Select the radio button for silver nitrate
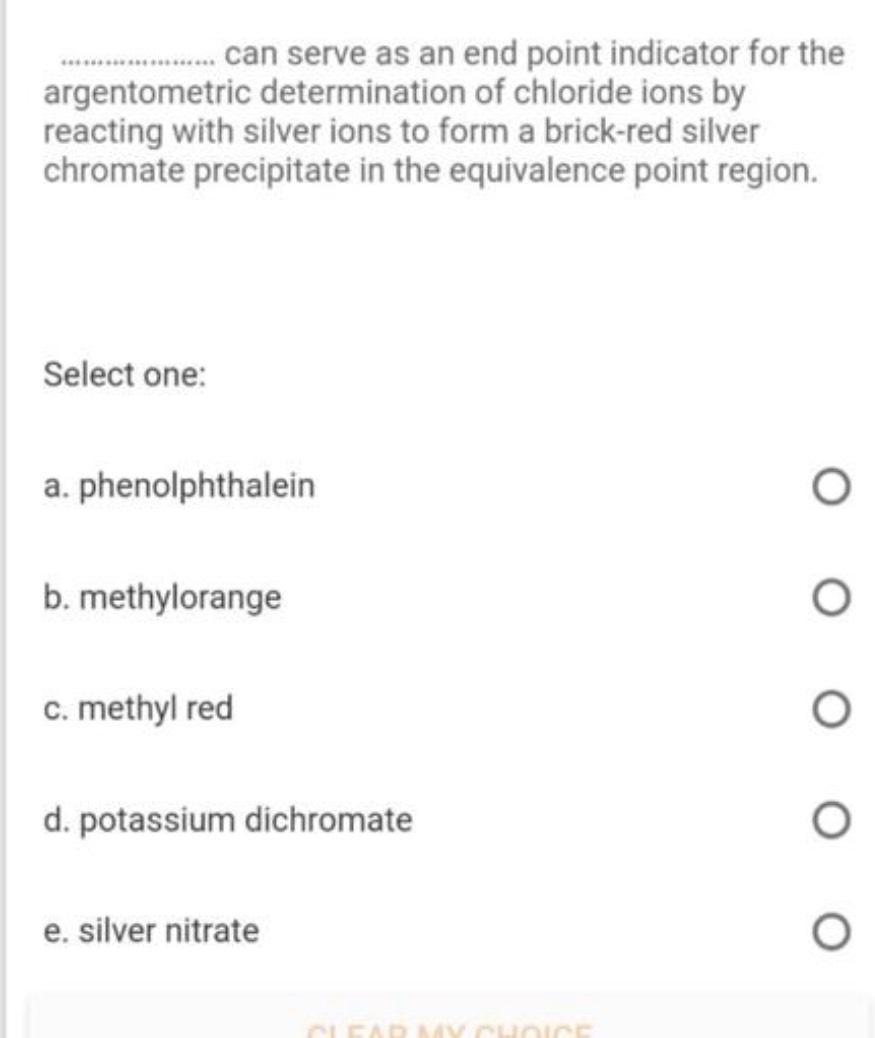 coord(829,930)
